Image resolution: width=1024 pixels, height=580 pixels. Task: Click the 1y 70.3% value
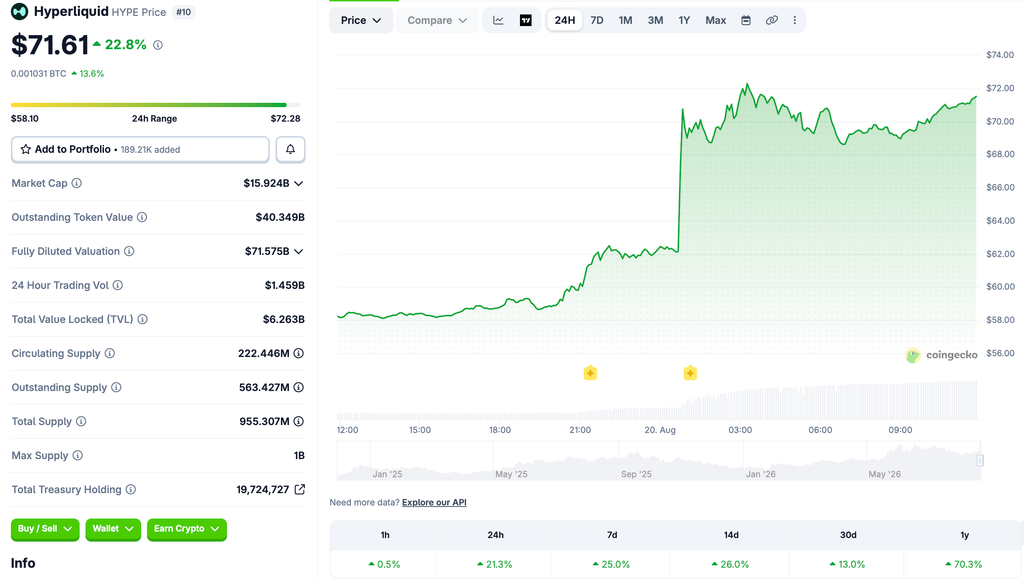[x=964, y=564]
